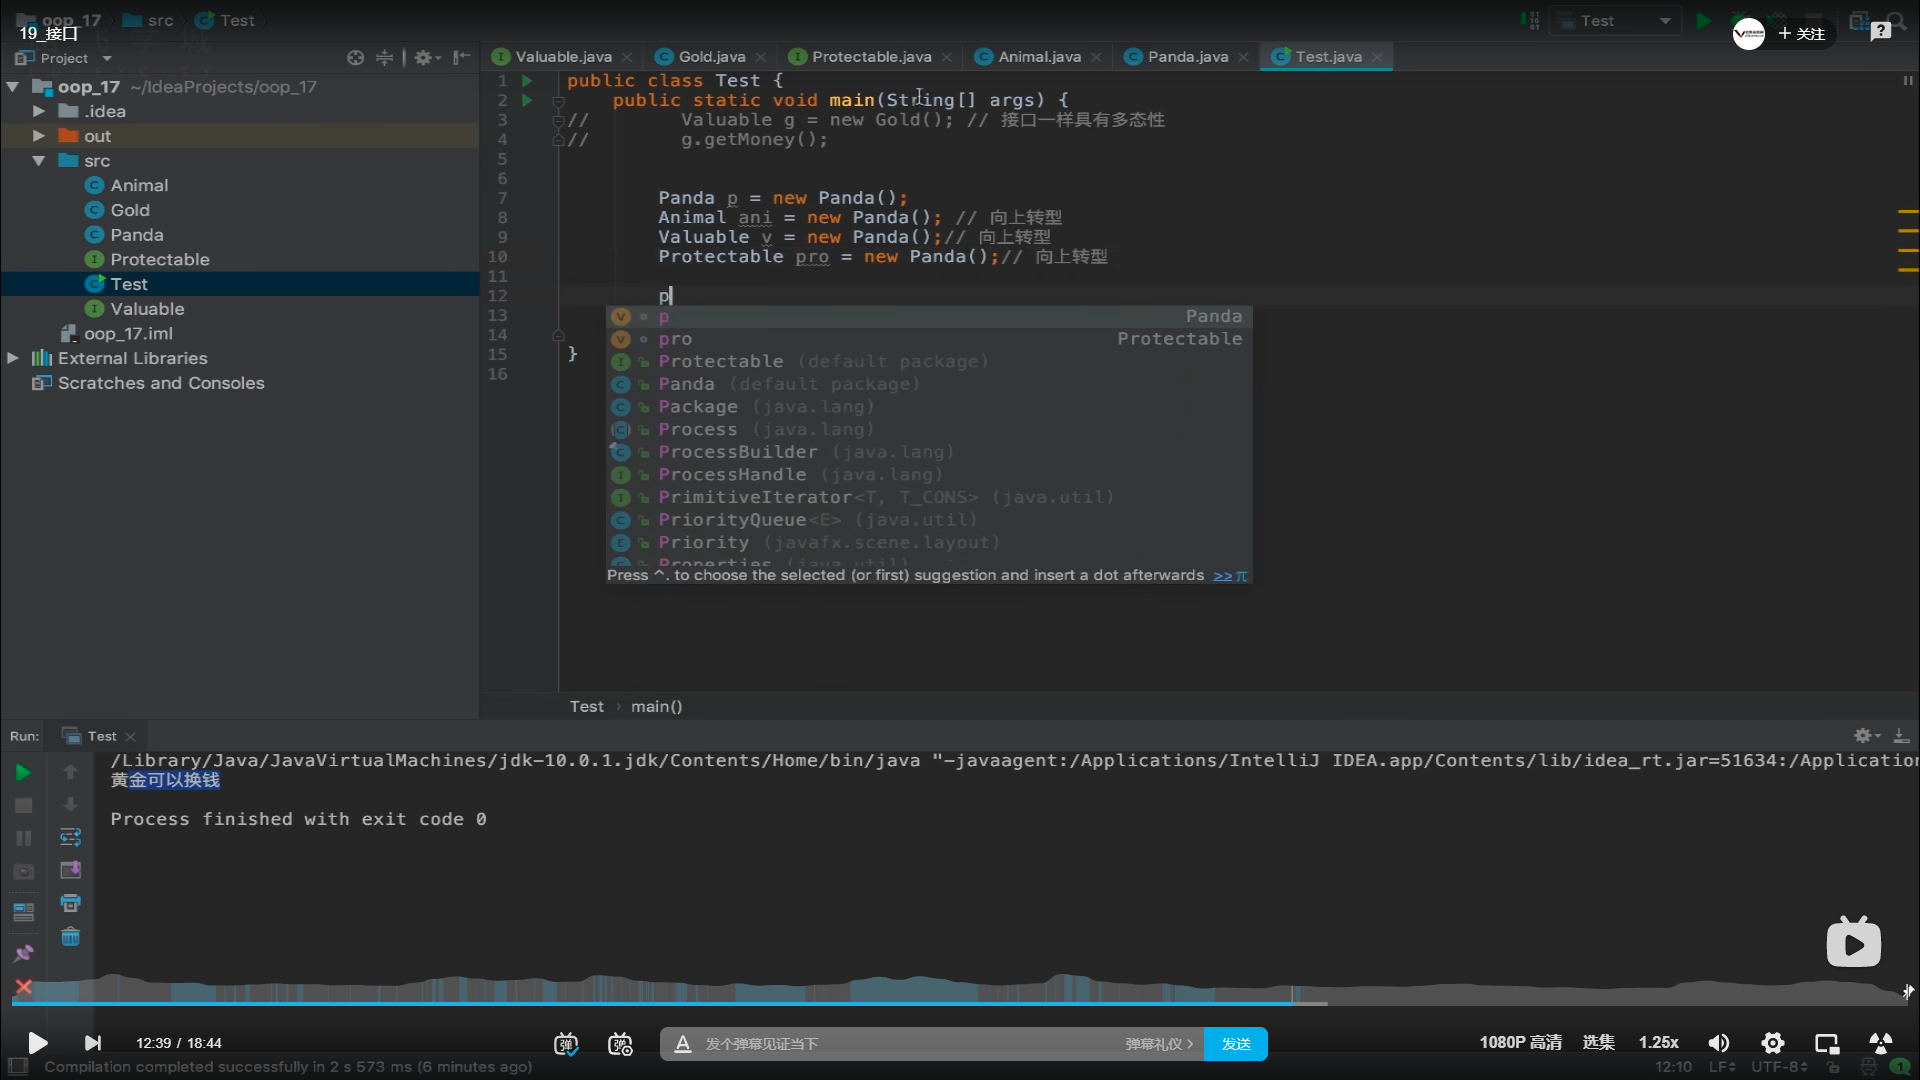
Task: Click the volume speaker icon
Action: [1718, 1043]
